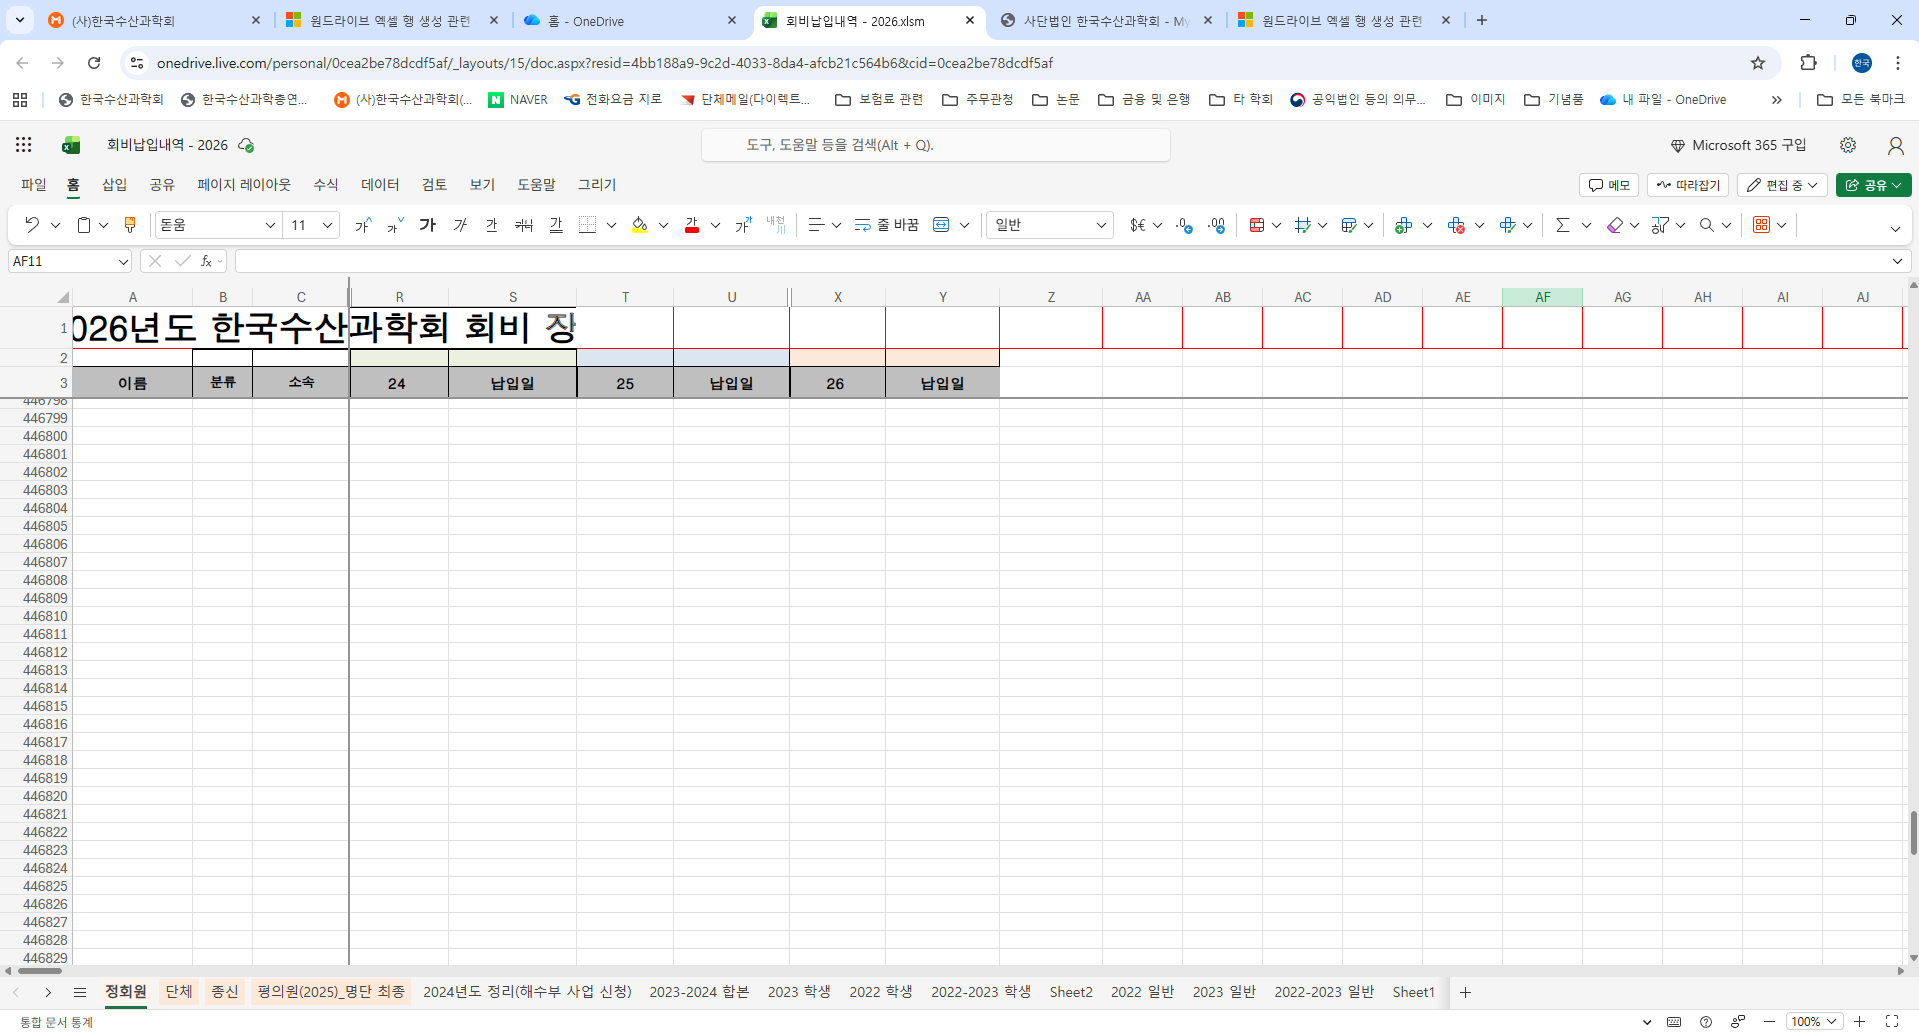Click the Merge cells icon
The image size is (1919, 1032).
click(x=941, y=225)
